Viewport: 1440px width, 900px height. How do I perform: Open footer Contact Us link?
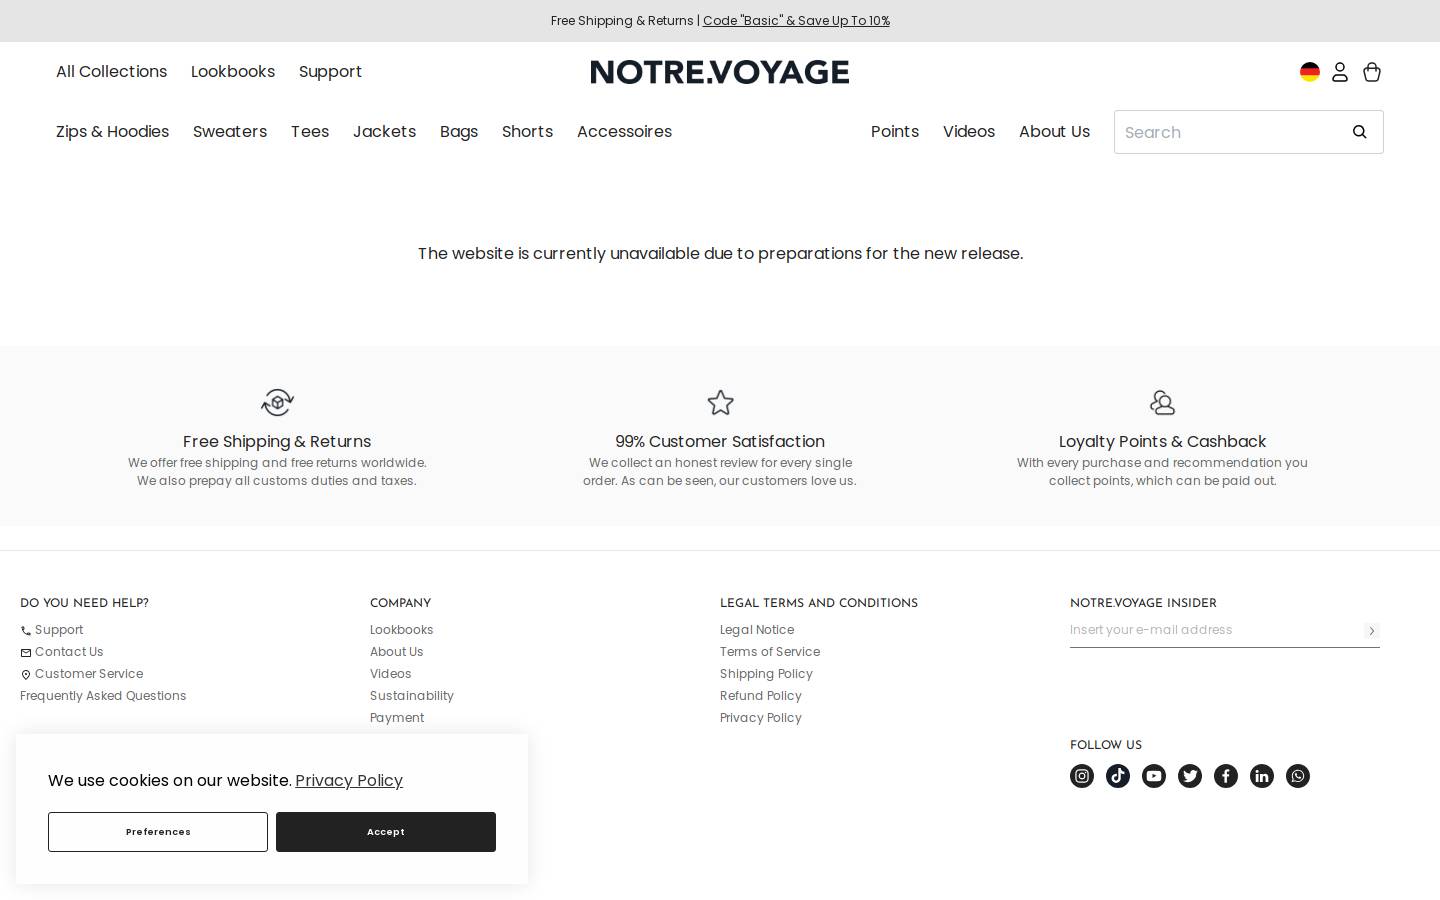tap(62, 652)
